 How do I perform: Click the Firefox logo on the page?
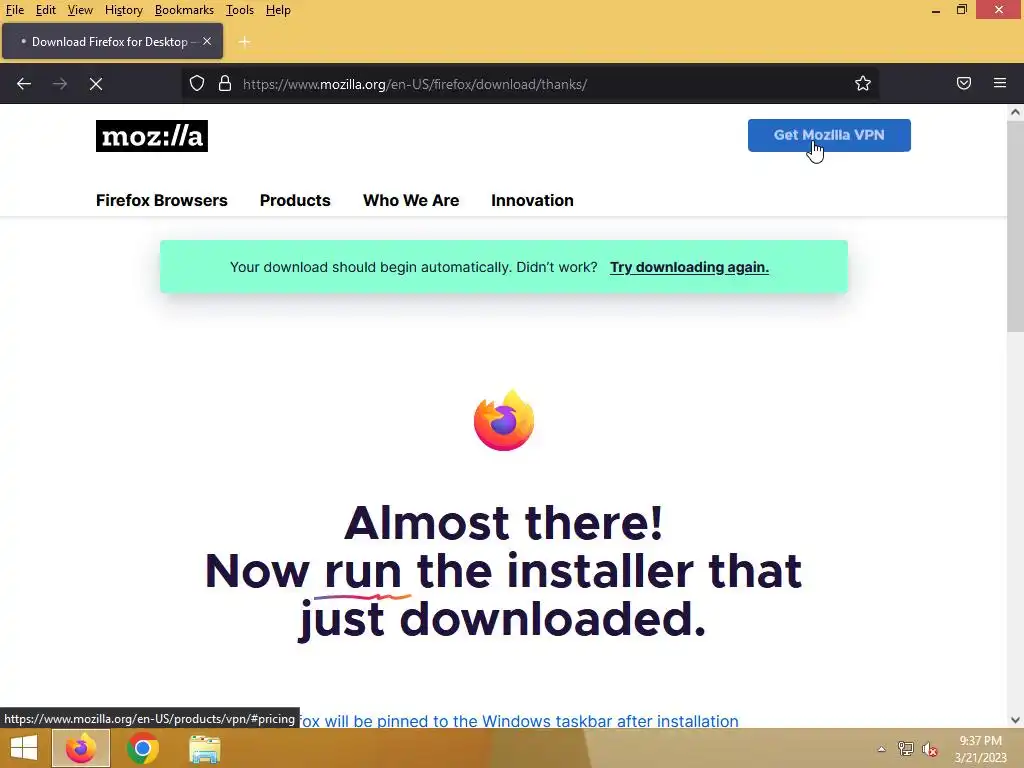[x=504, y=420]
